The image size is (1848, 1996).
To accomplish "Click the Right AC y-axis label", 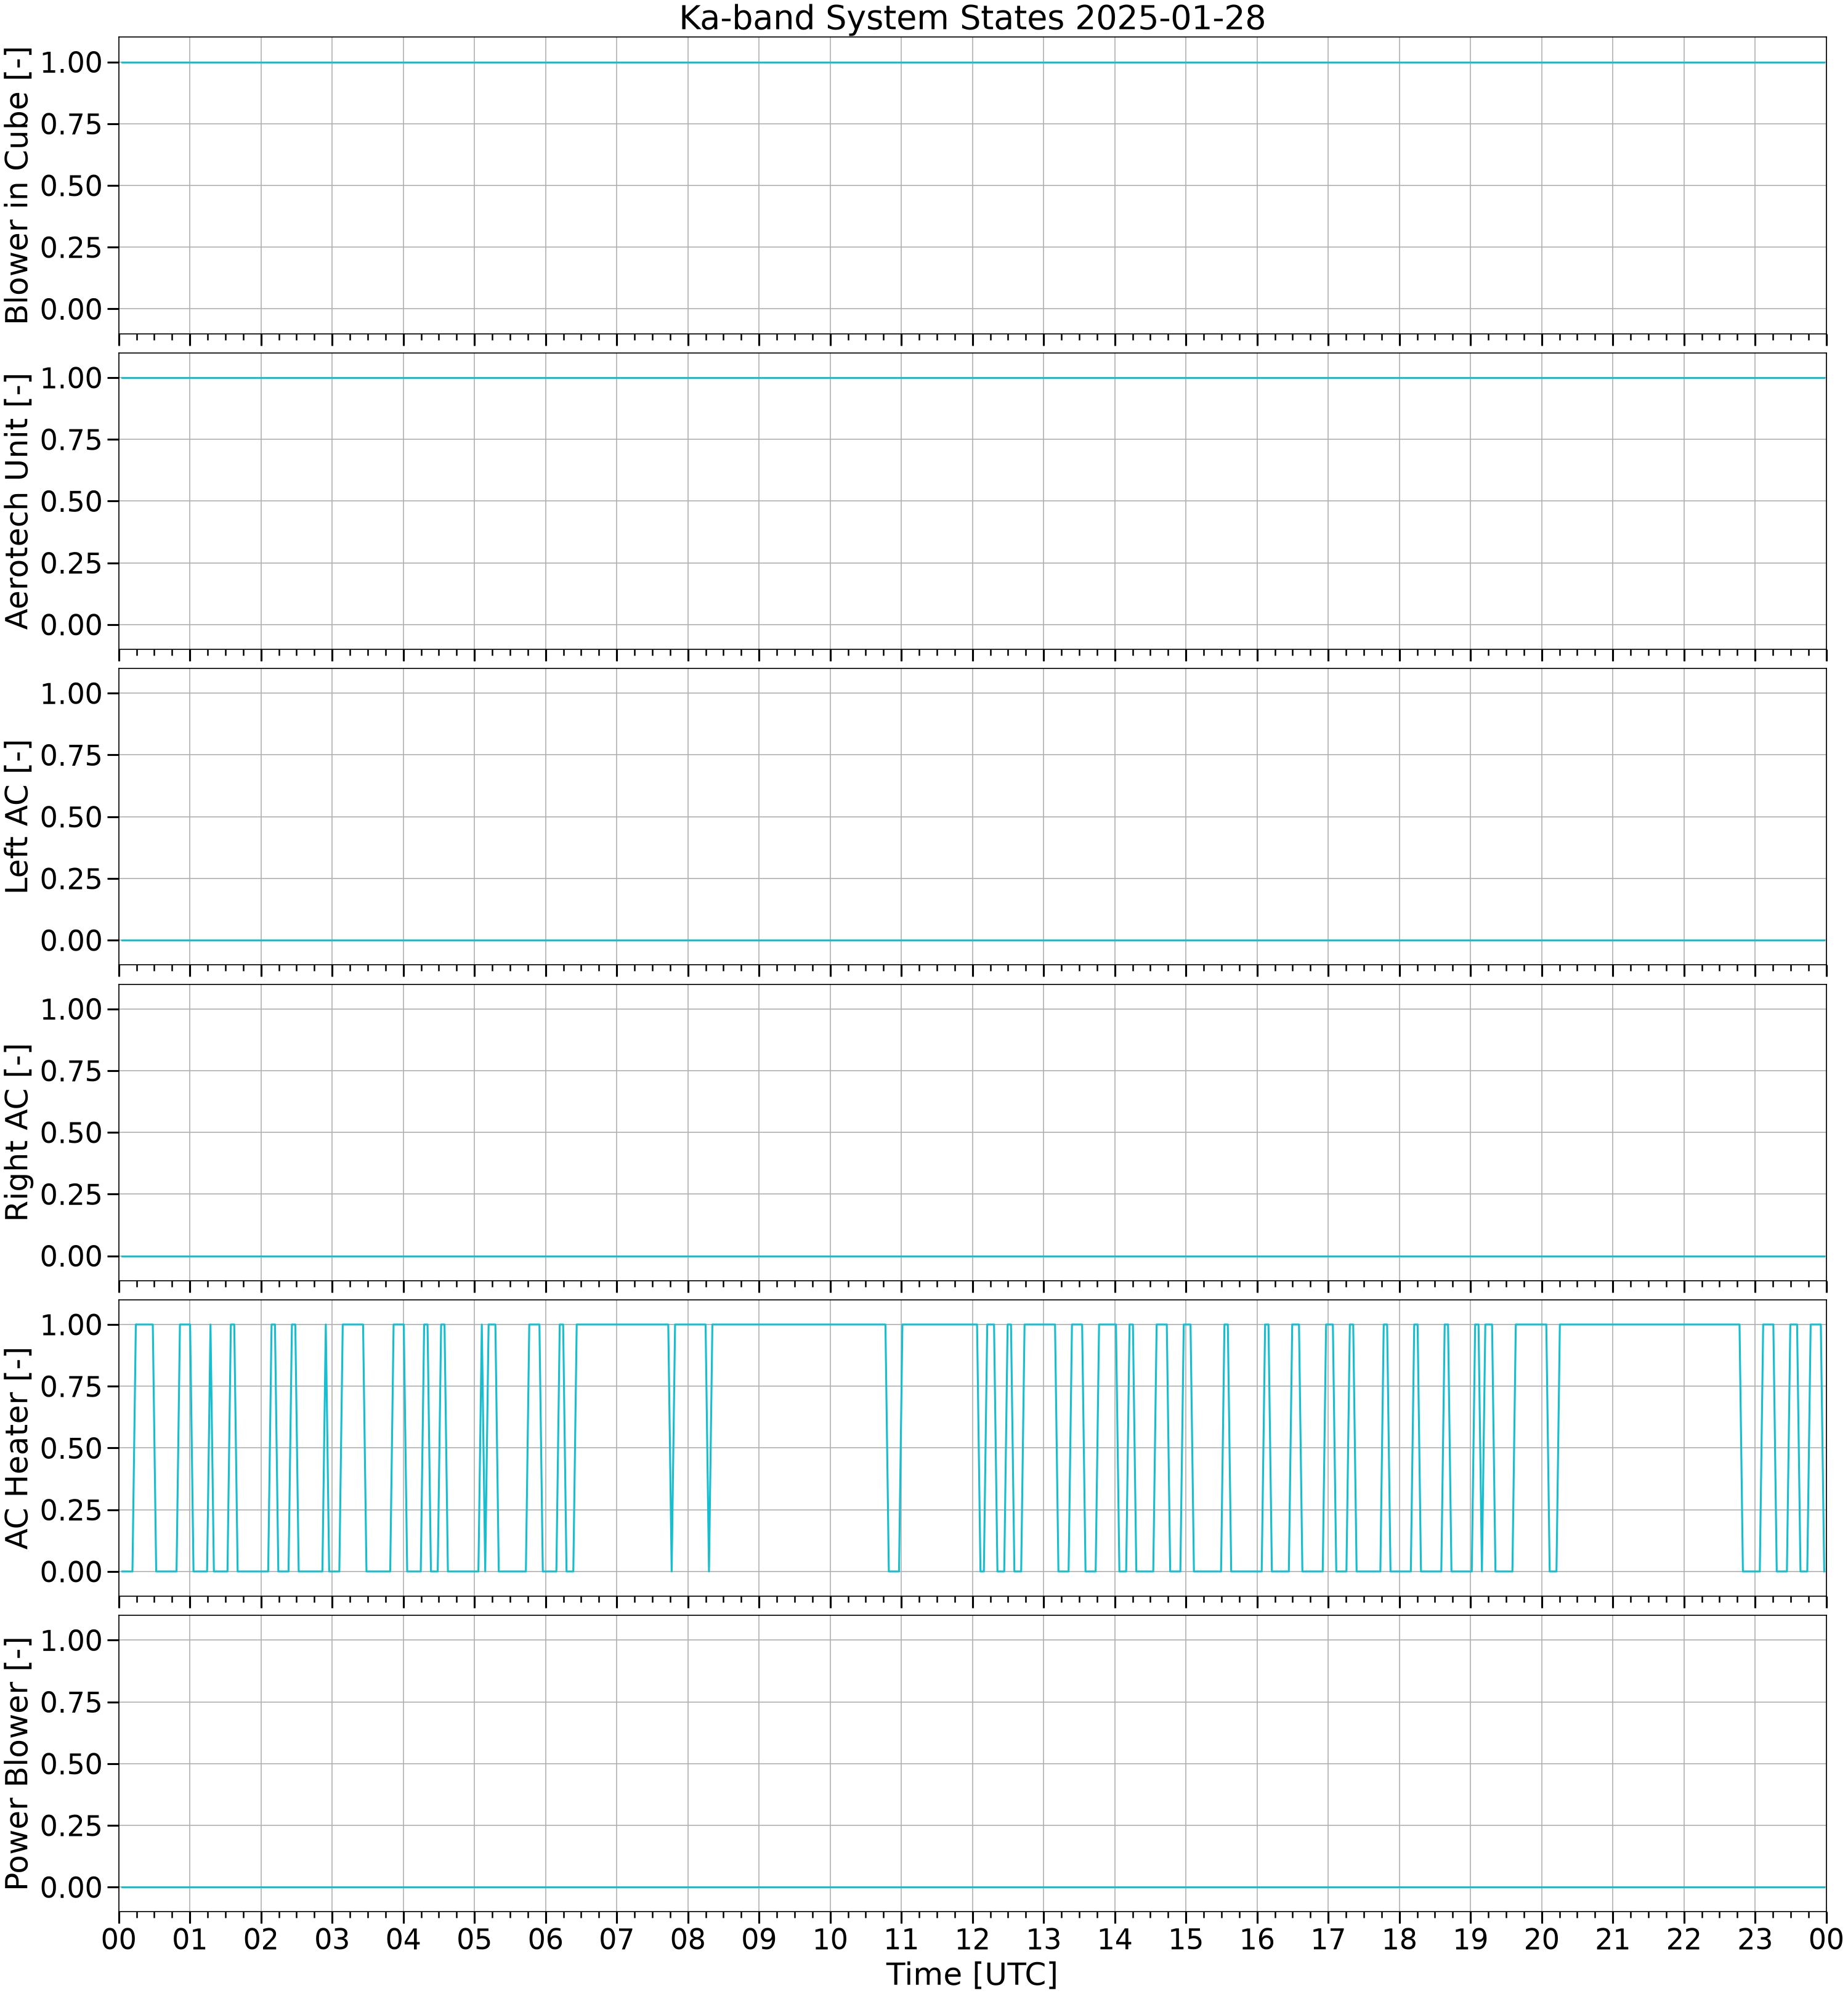I will coord(18,1132).
